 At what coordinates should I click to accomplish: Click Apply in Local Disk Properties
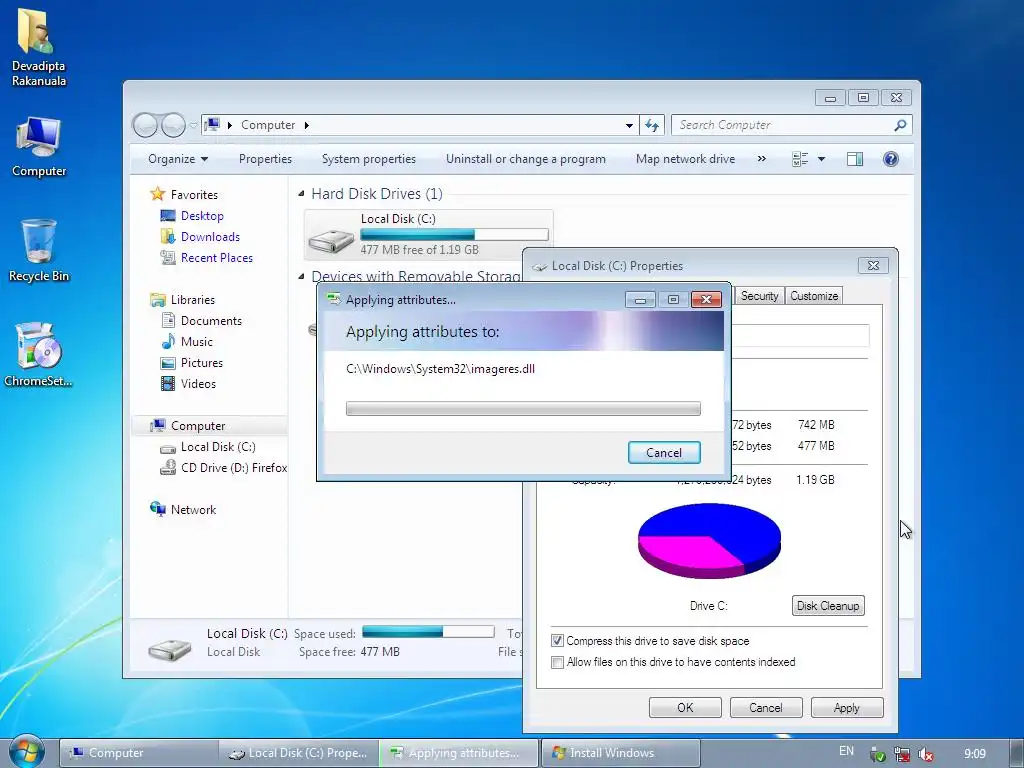coord(846,708)
